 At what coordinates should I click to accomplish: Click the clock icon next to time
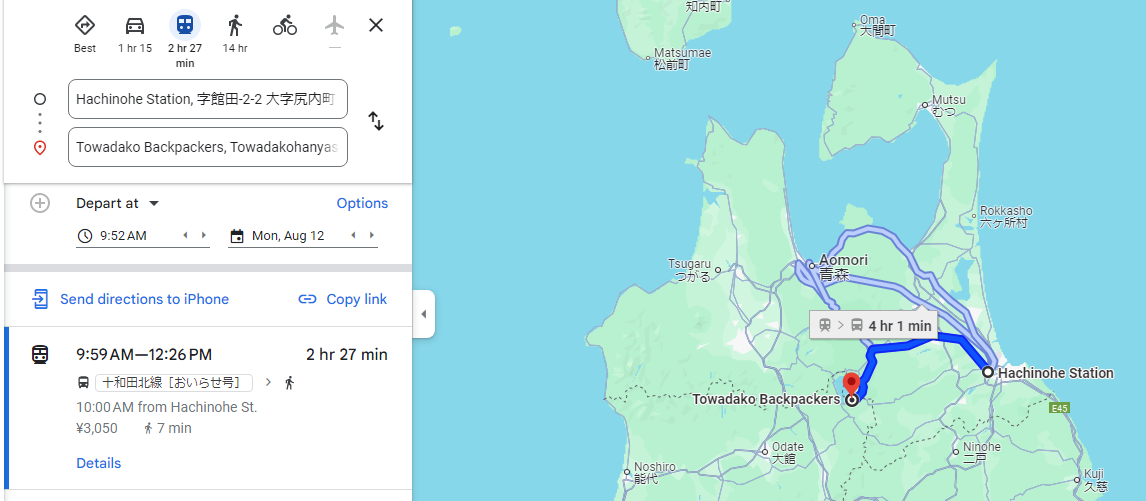coord(85,236)
